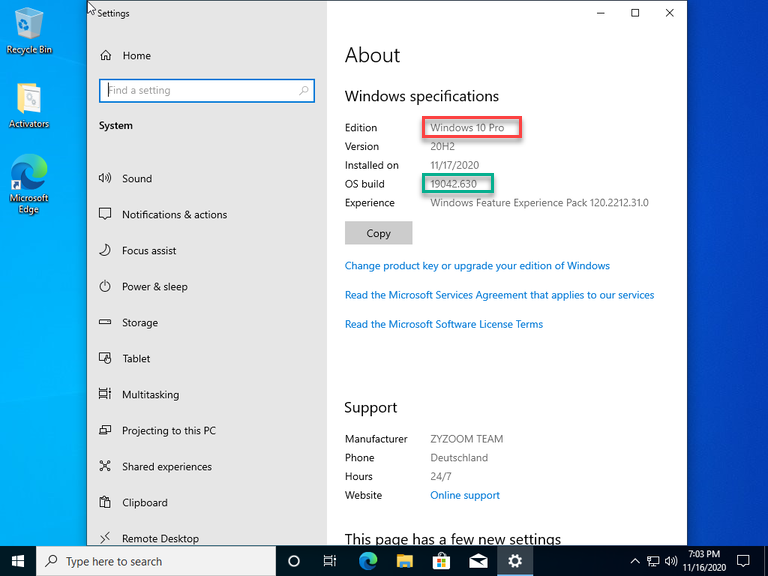Click Settings gear on taskbar

[x=515, y=561]
